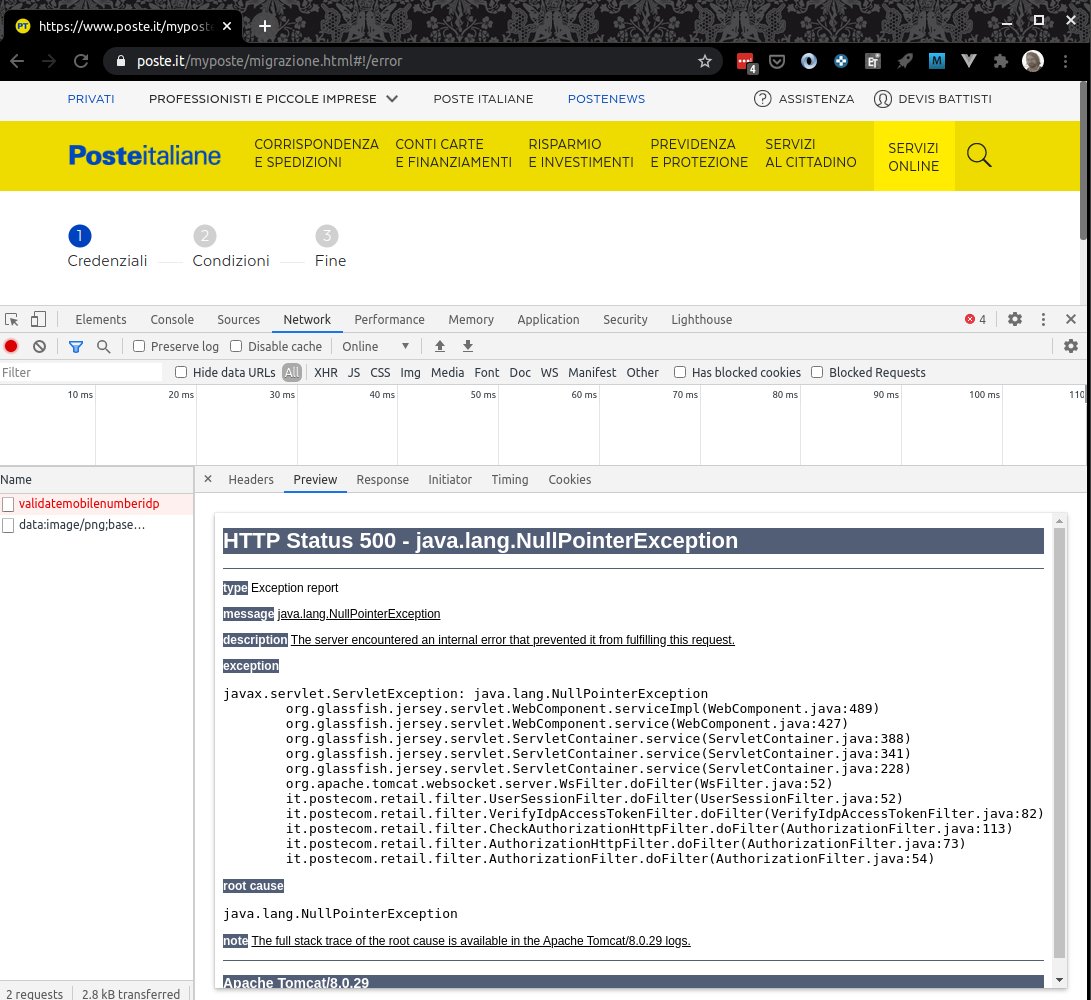Screen dimensions: 1091x1000
Task: Bookmark the page with the star icon
Action: [705, 61]
